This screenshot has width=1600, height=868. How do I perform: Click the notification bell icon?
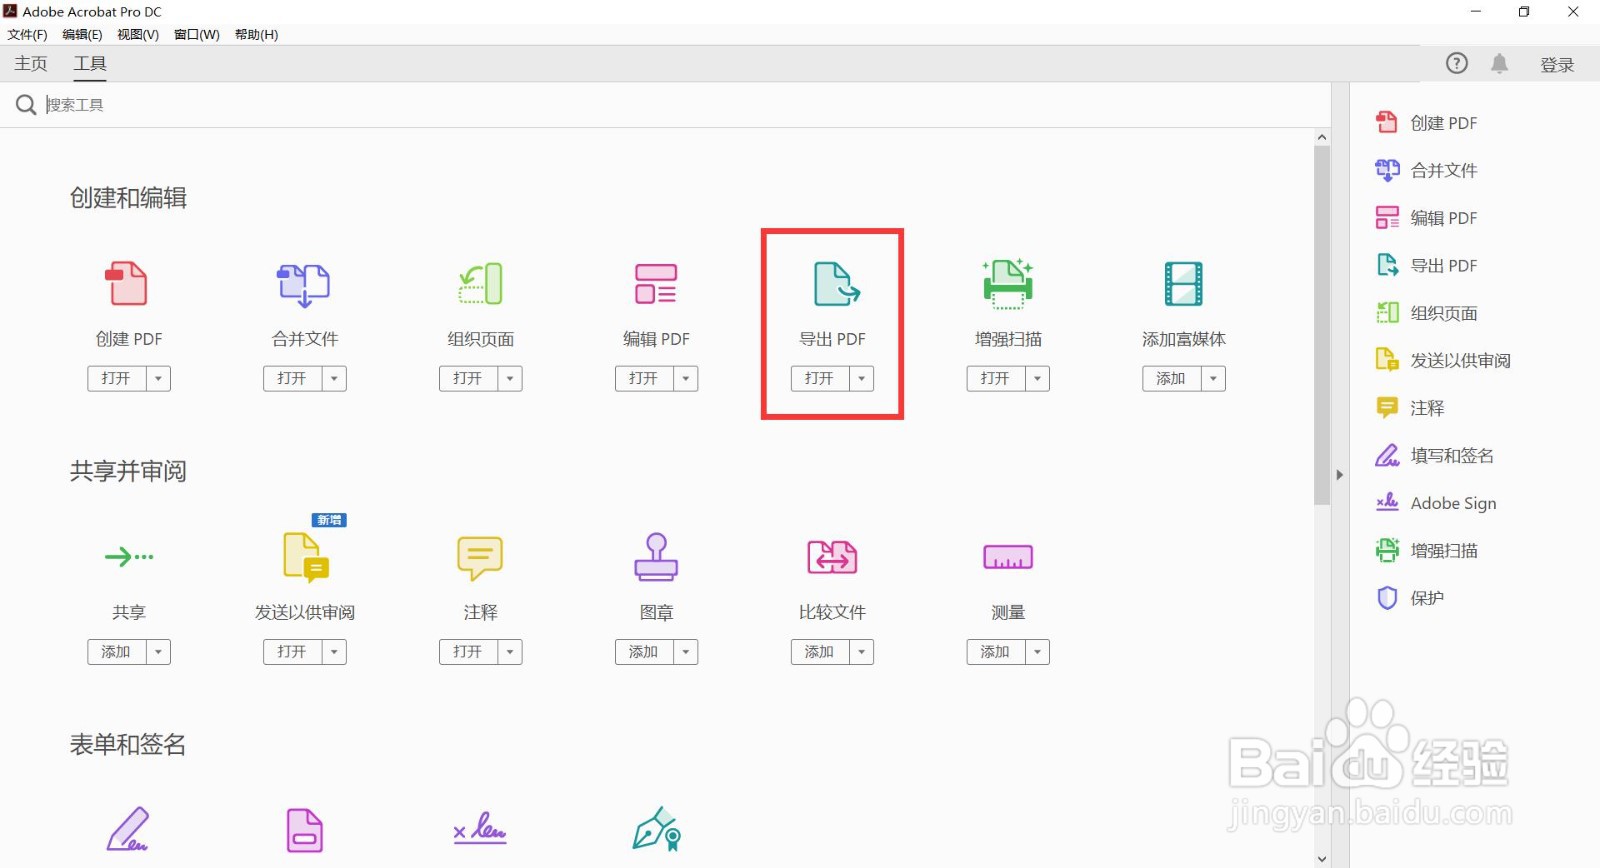(1499, 64)
